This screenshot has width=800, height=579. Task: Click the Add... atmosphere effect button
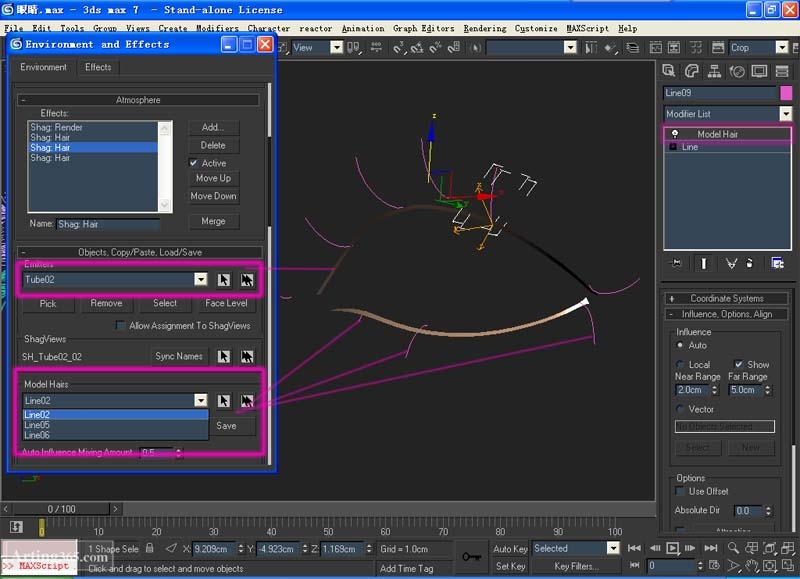coord(213,127)
